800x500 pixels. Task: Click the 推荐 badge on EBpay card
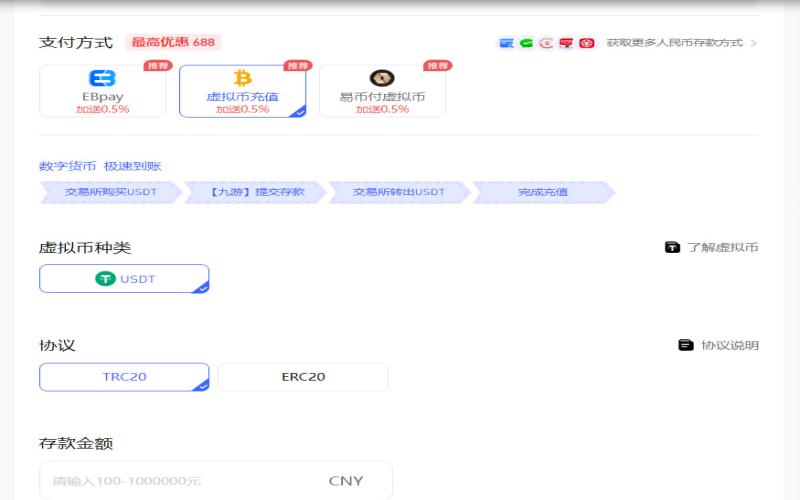[158, 66]
